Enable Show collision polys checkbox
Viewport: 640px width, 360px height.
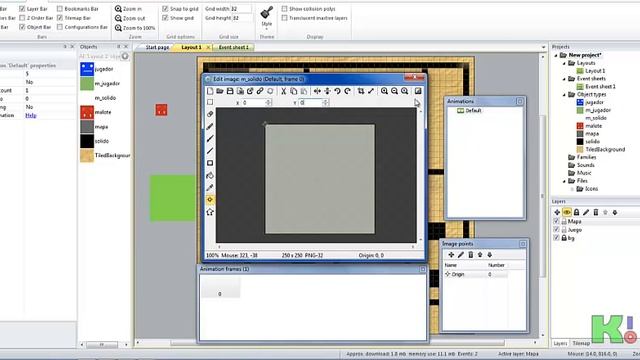tap(284, 9)
